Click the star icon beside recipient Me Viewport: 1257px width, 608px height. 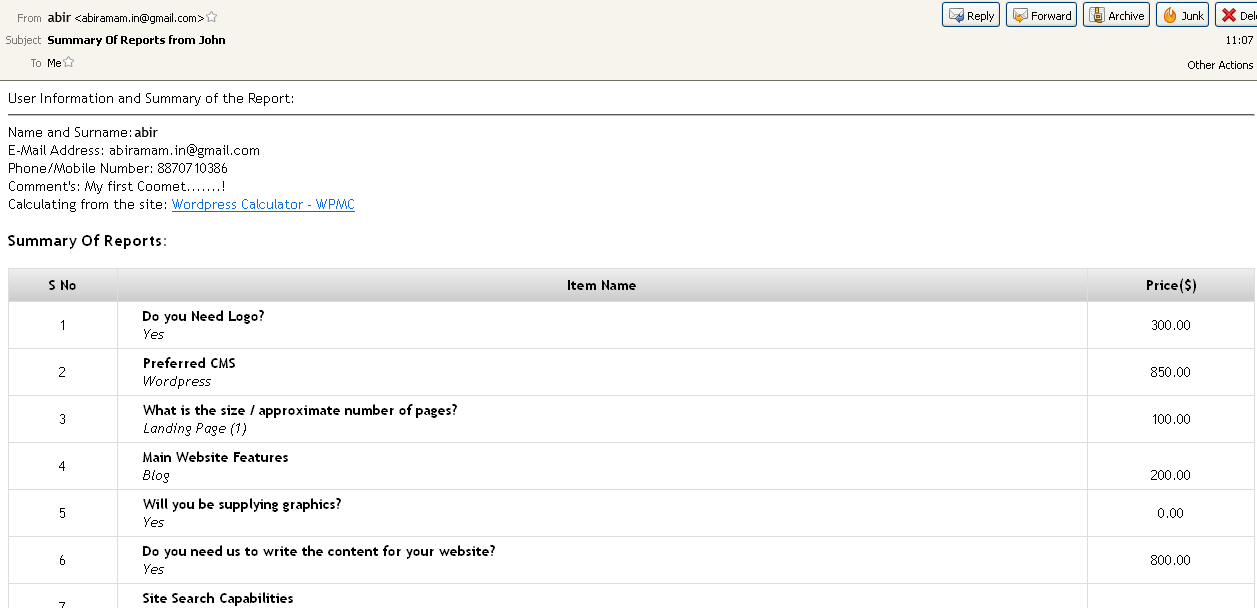pyautogui.click(x=69, y=62)
